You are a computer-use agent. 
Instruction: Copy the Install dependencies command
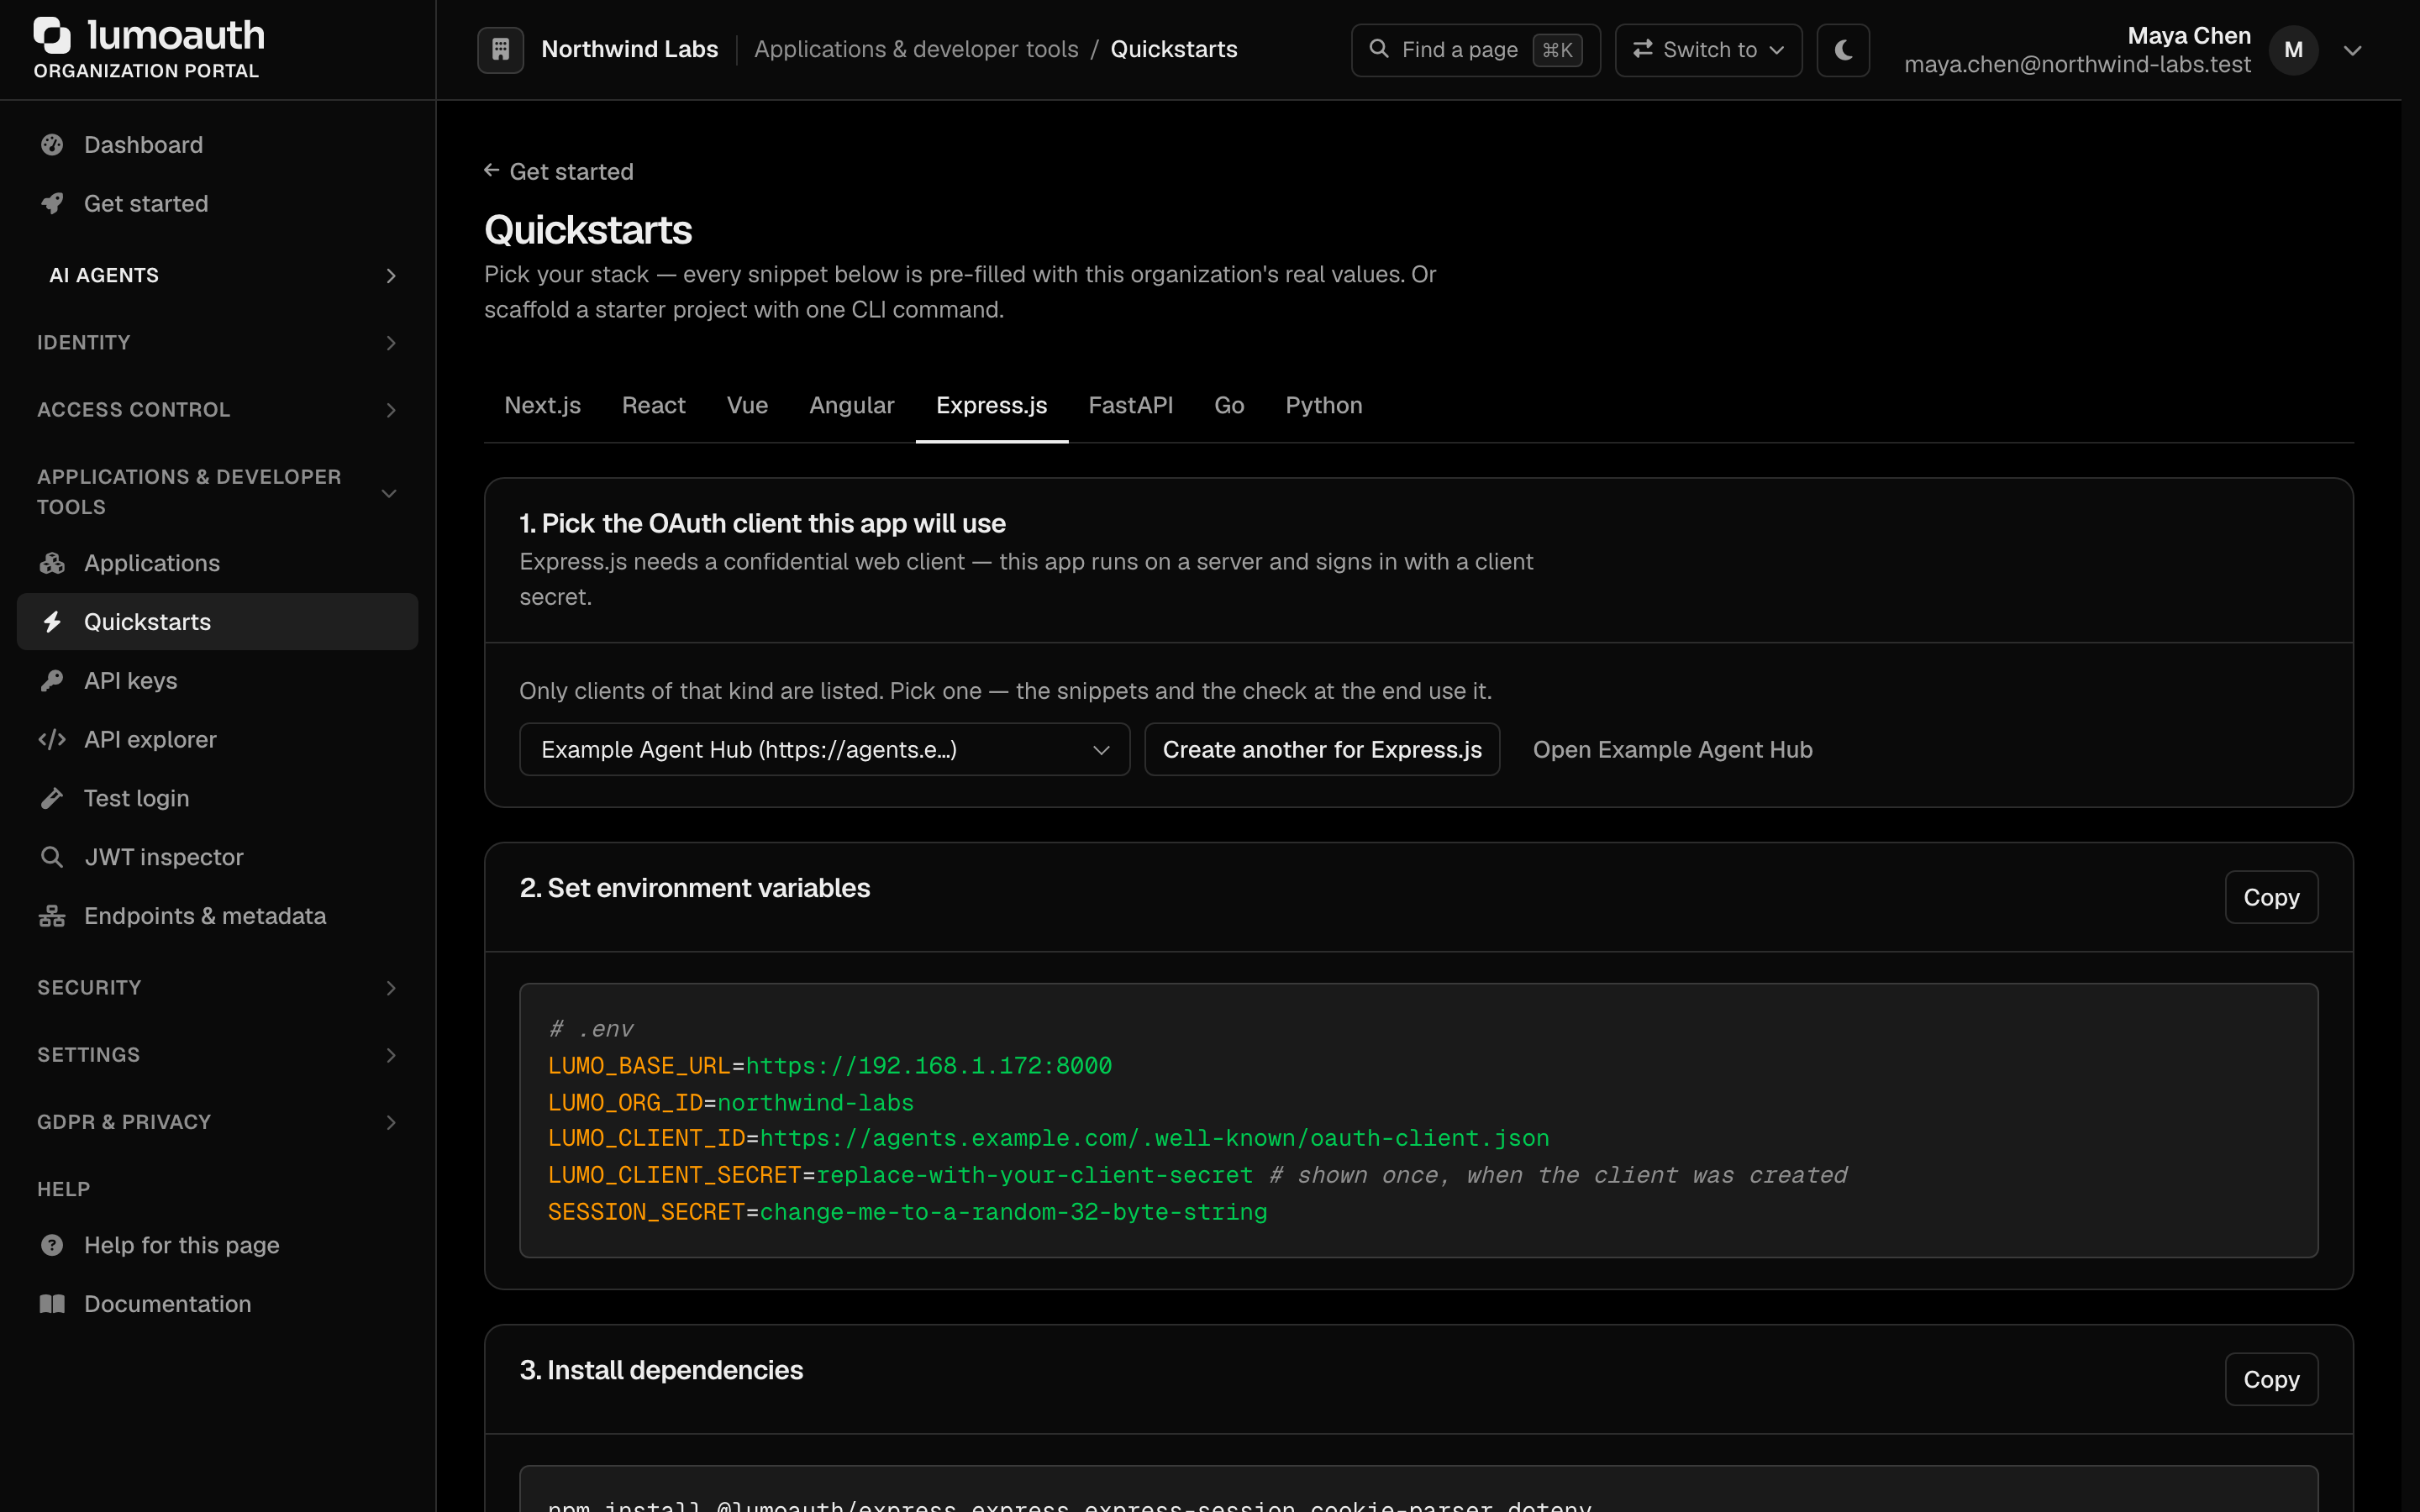coord(2271,1379)
